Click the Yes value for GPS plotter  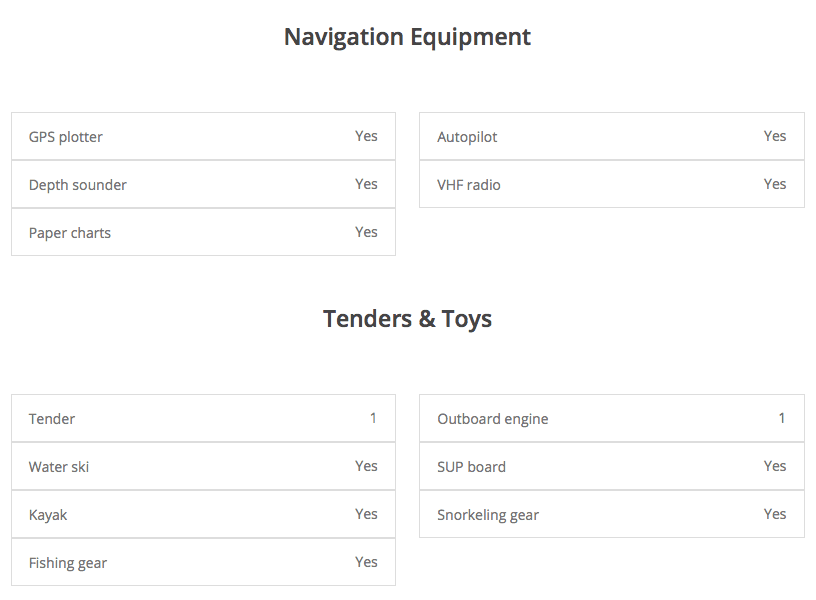(366, 136)
